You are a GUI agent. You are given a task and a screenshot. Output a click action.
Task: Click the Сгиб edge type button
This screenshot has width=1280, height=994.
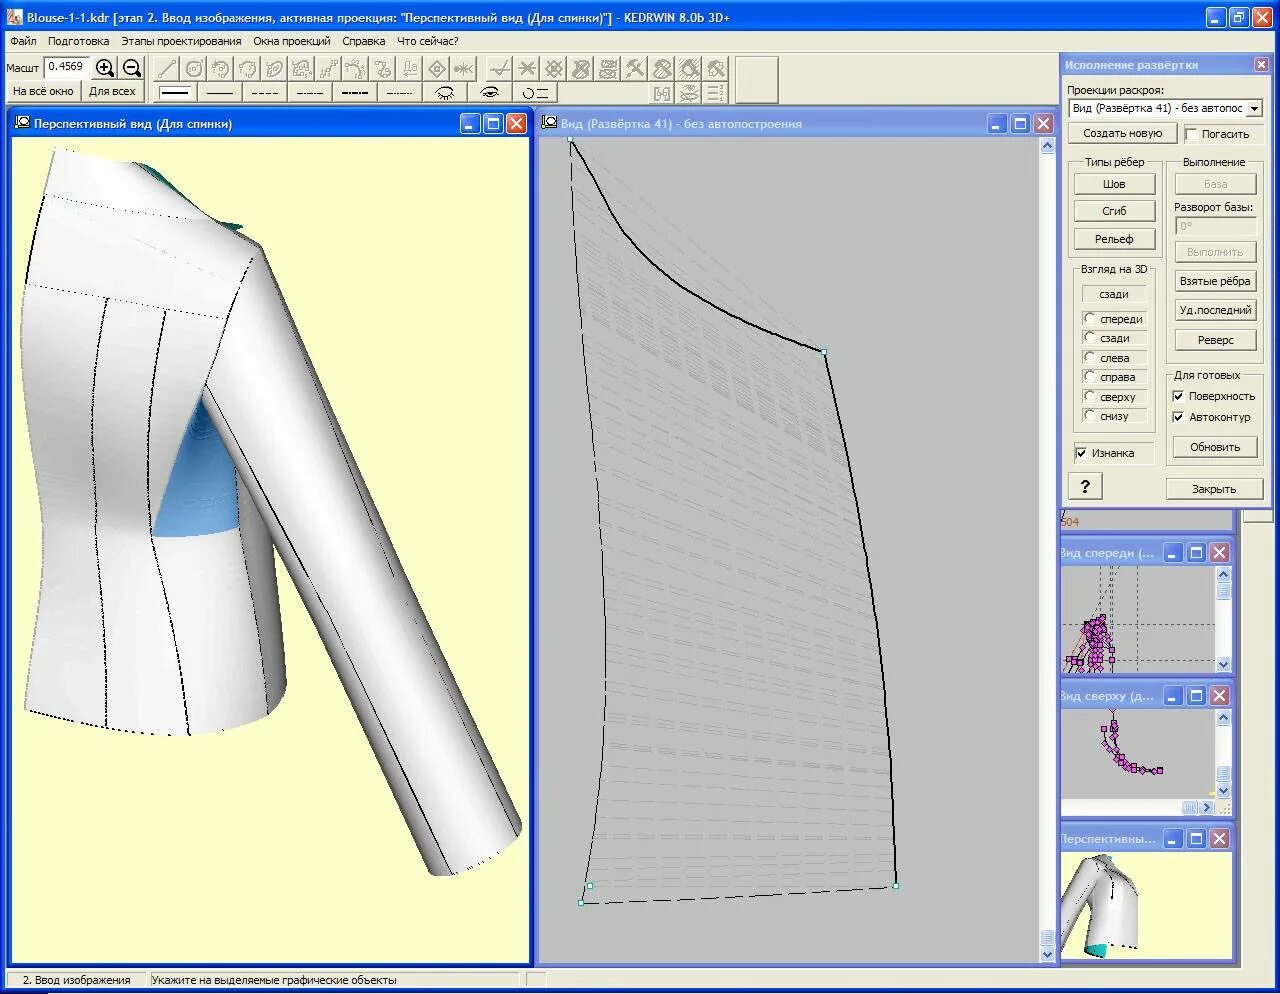(1114, 211)
